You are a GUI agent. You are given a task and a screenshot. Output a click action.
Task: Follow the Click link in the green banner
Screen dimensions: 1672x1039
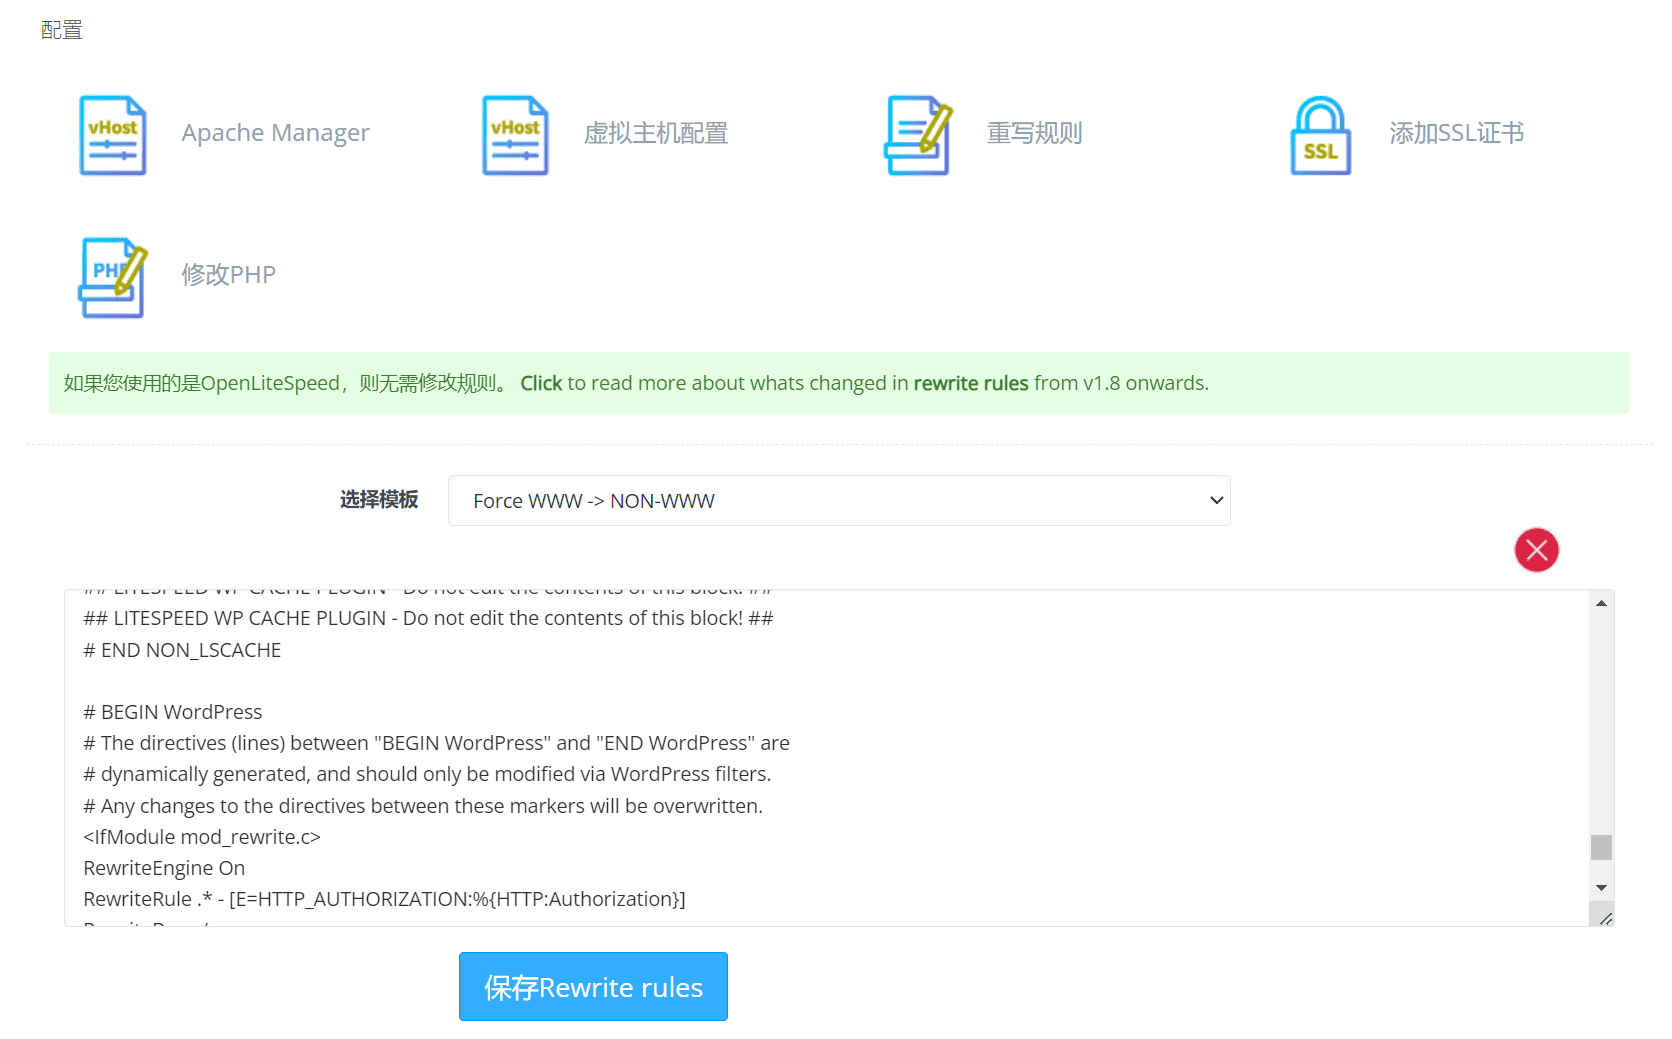pyautogui.click(x=541, y=383)
